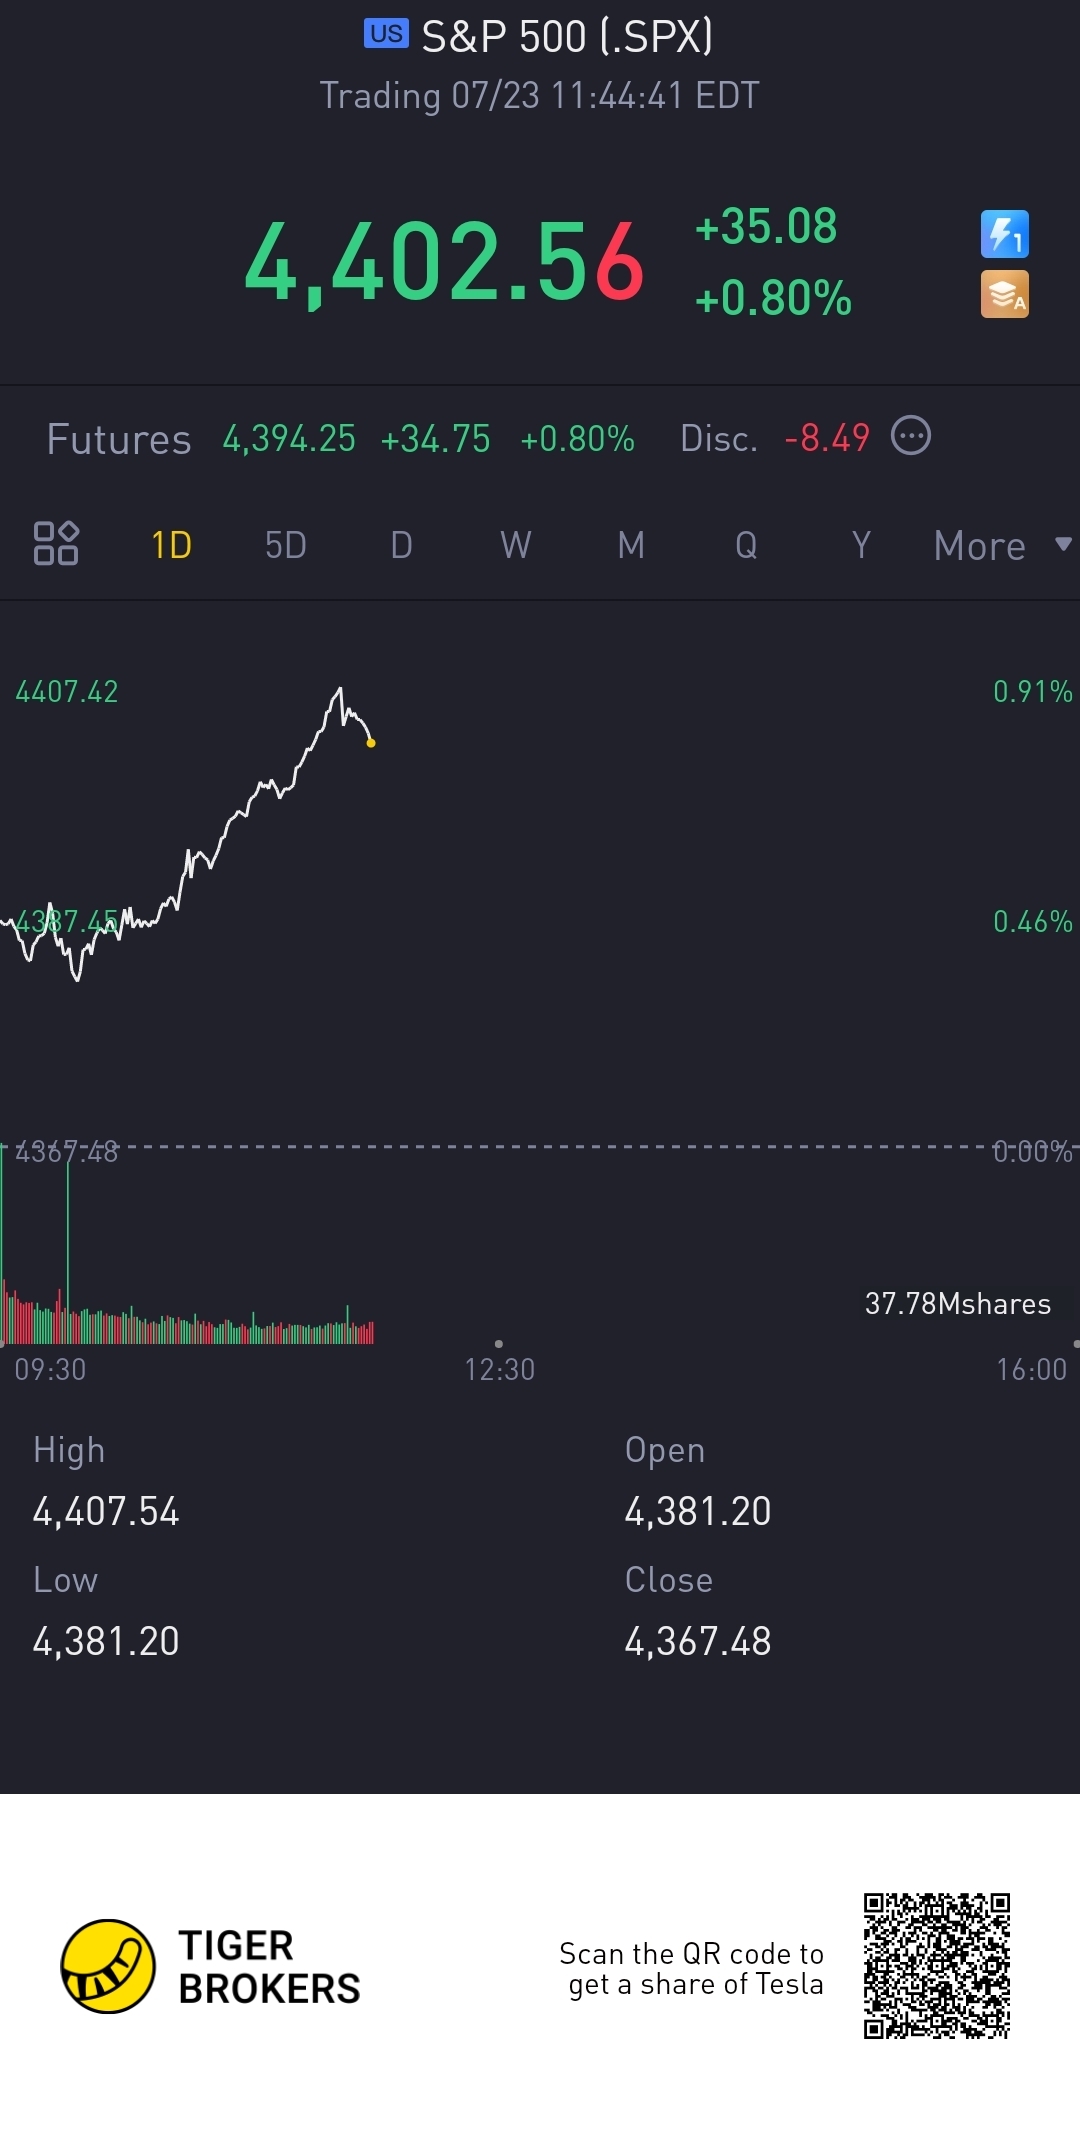Select the quarterly Q chart tab
Viewport: 1080px width, 2139px height.
[x=746, y=545]
